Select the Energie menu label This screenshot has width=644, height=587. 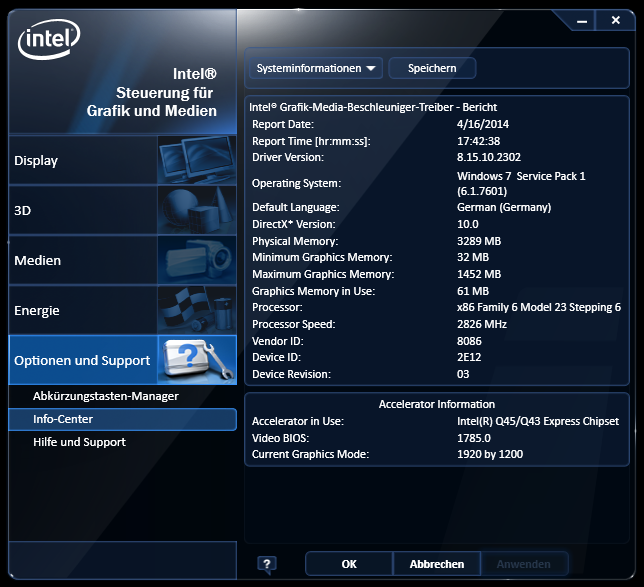(37, 311)
